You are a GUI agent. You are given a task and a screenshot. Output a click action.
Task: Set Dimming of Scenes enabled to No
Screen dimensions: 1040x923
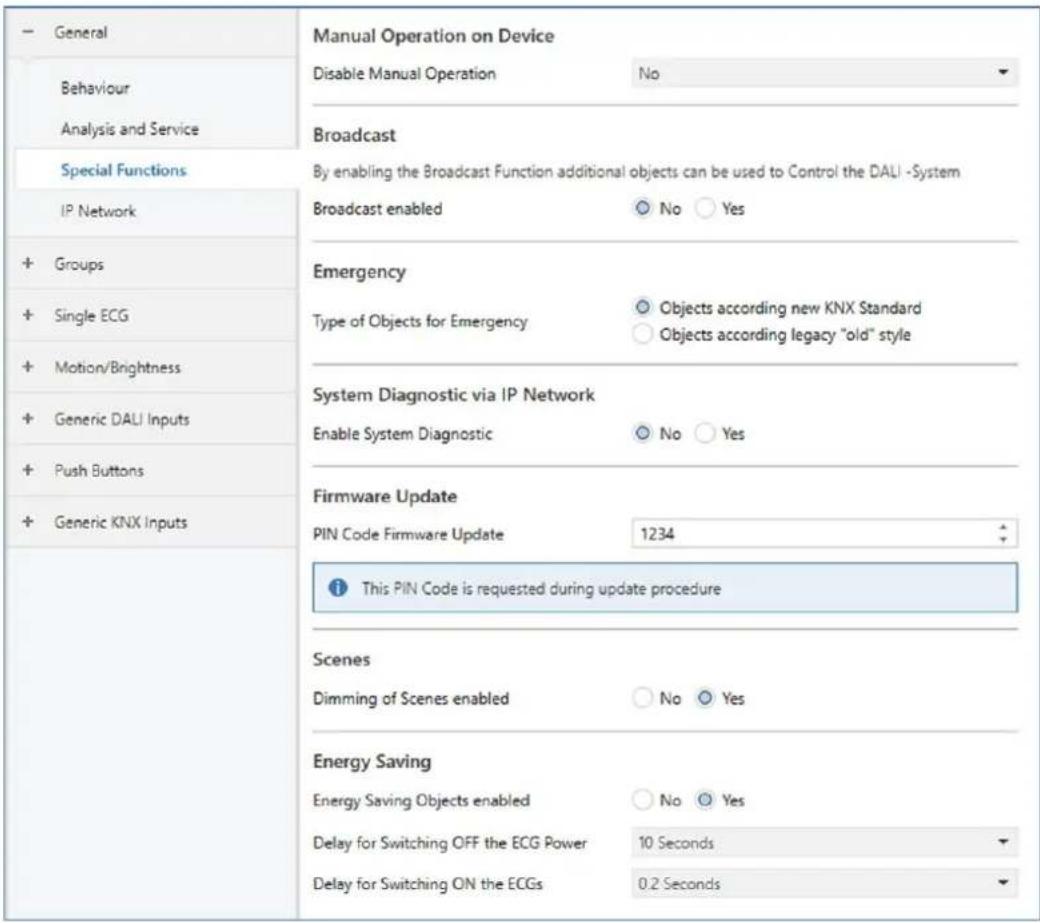click(x=643, y=698)
